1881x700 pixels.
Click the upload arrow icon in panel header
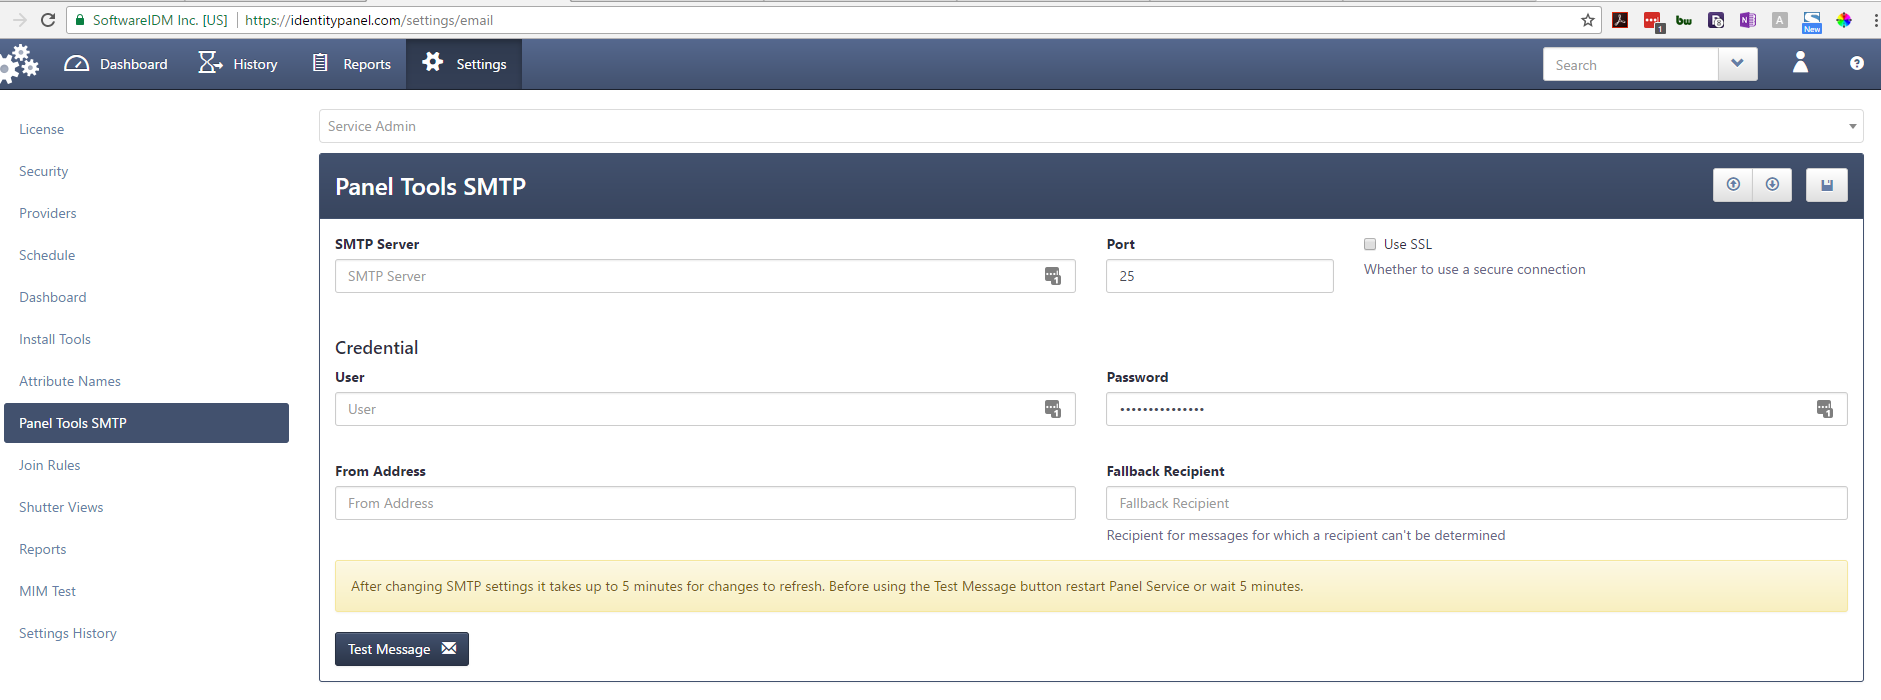1733,185
